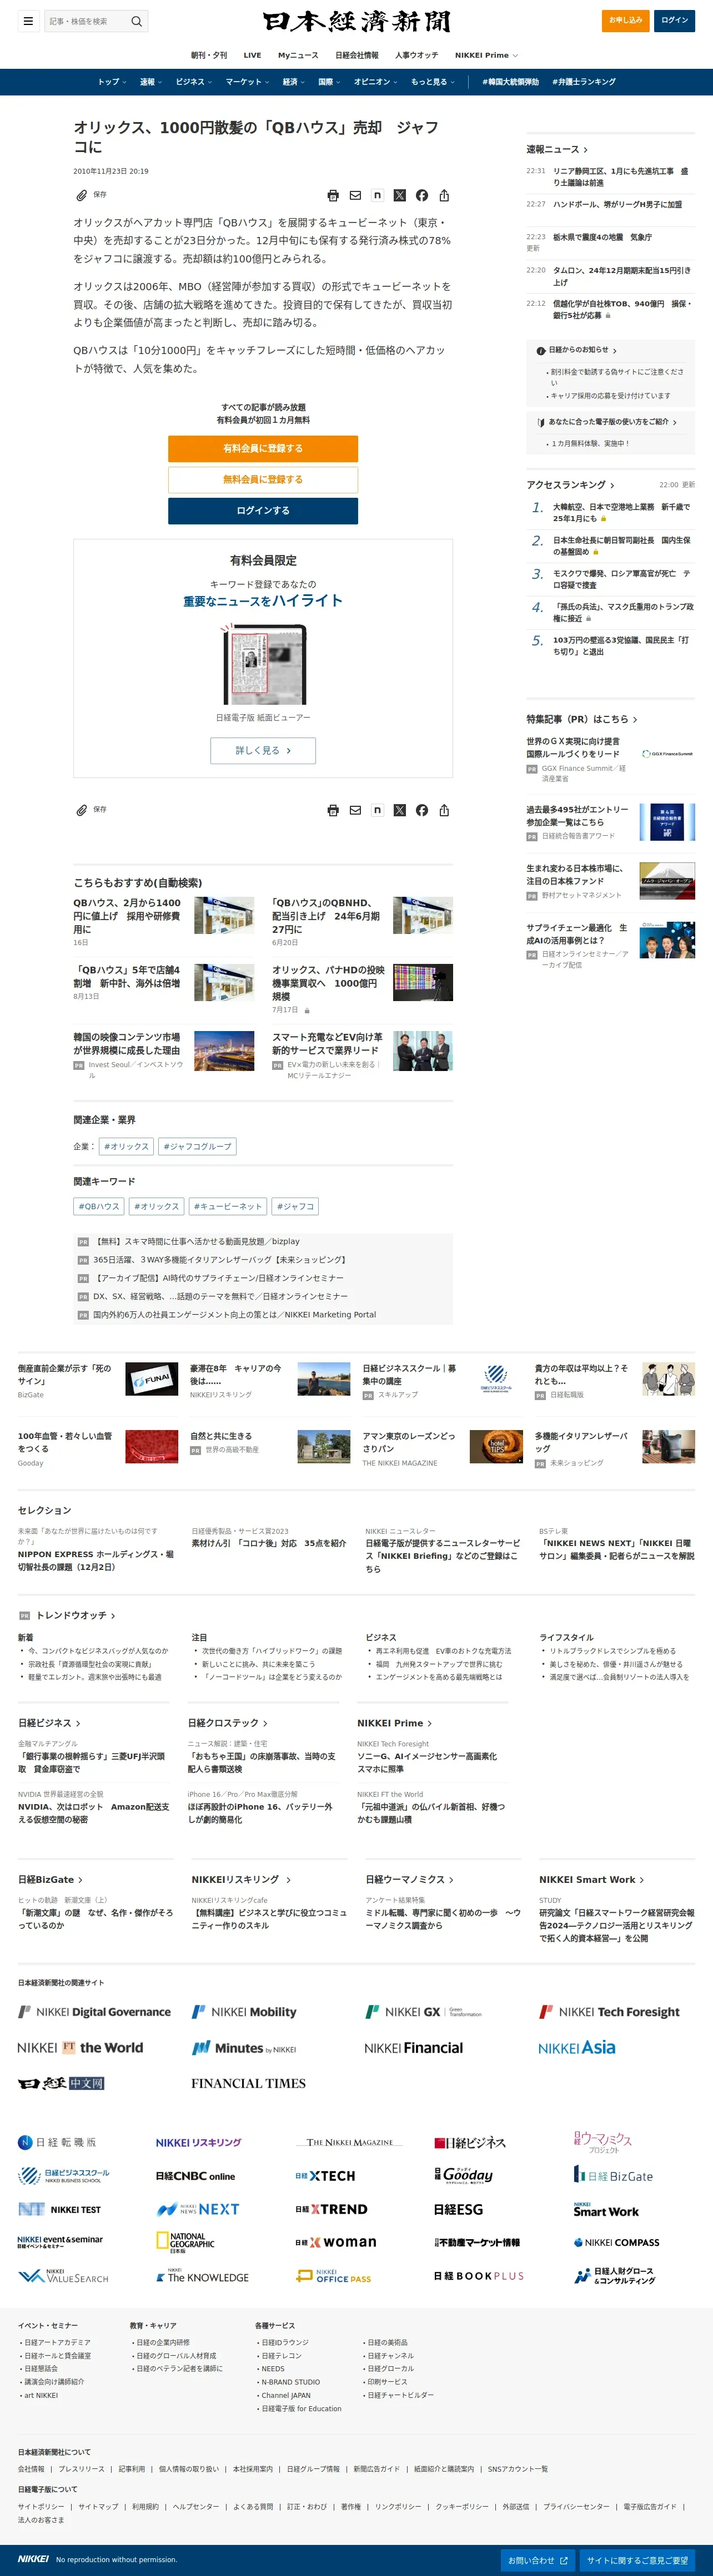Expand the トップ navigation dropdown
This screenshot has width=713, height=2576.
coord(112,82)
